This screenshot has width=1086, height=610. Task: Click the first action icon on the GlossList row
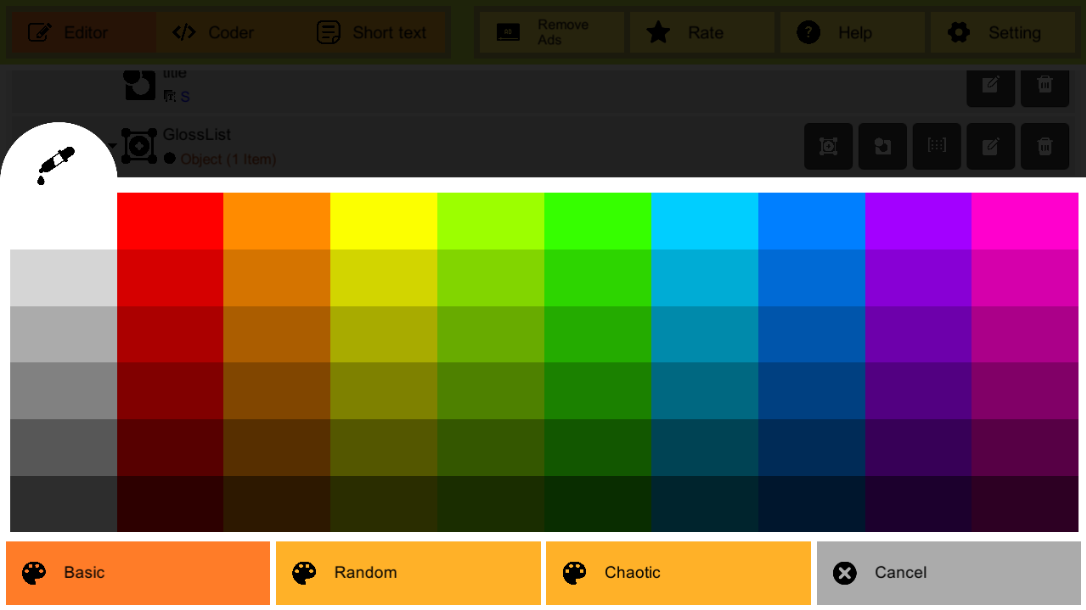[x=829, y=147]
